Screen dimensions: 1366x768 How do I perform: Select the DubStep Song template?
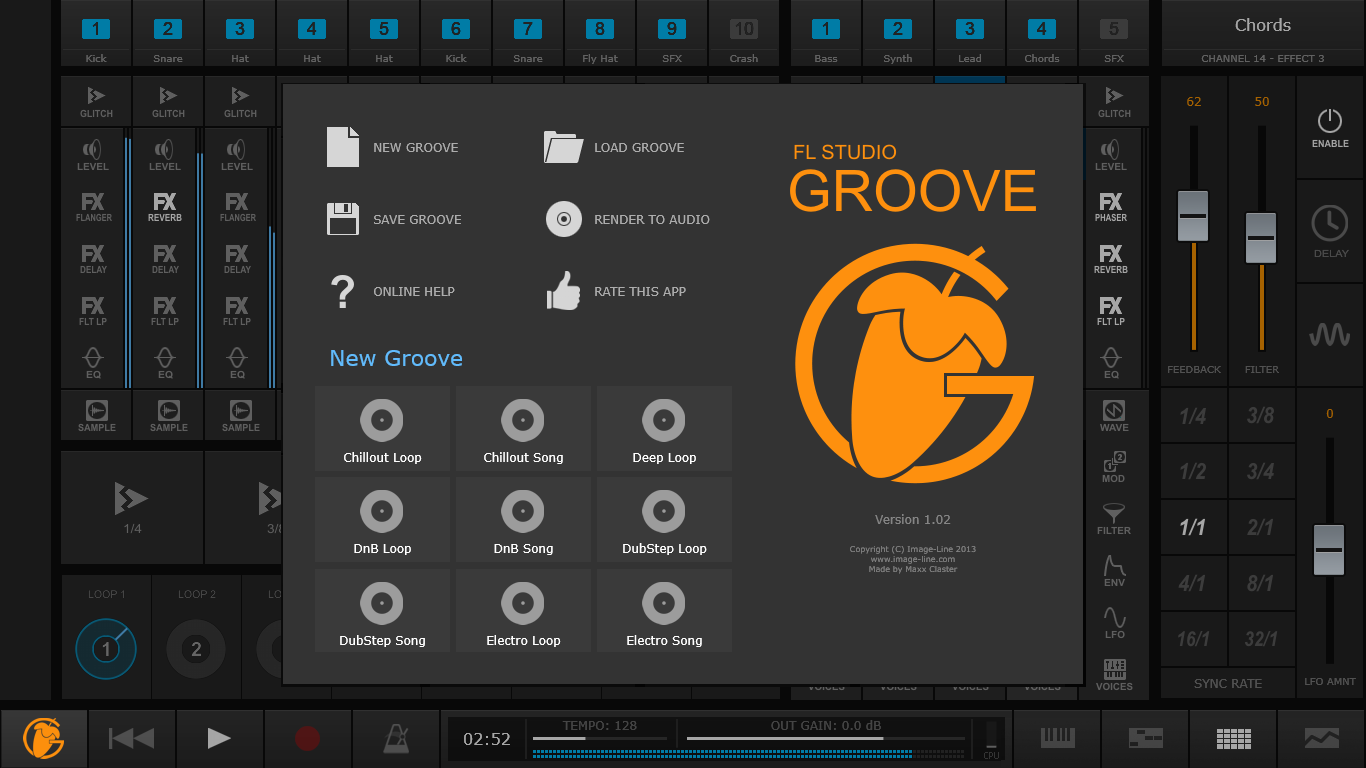click(382, 611)
